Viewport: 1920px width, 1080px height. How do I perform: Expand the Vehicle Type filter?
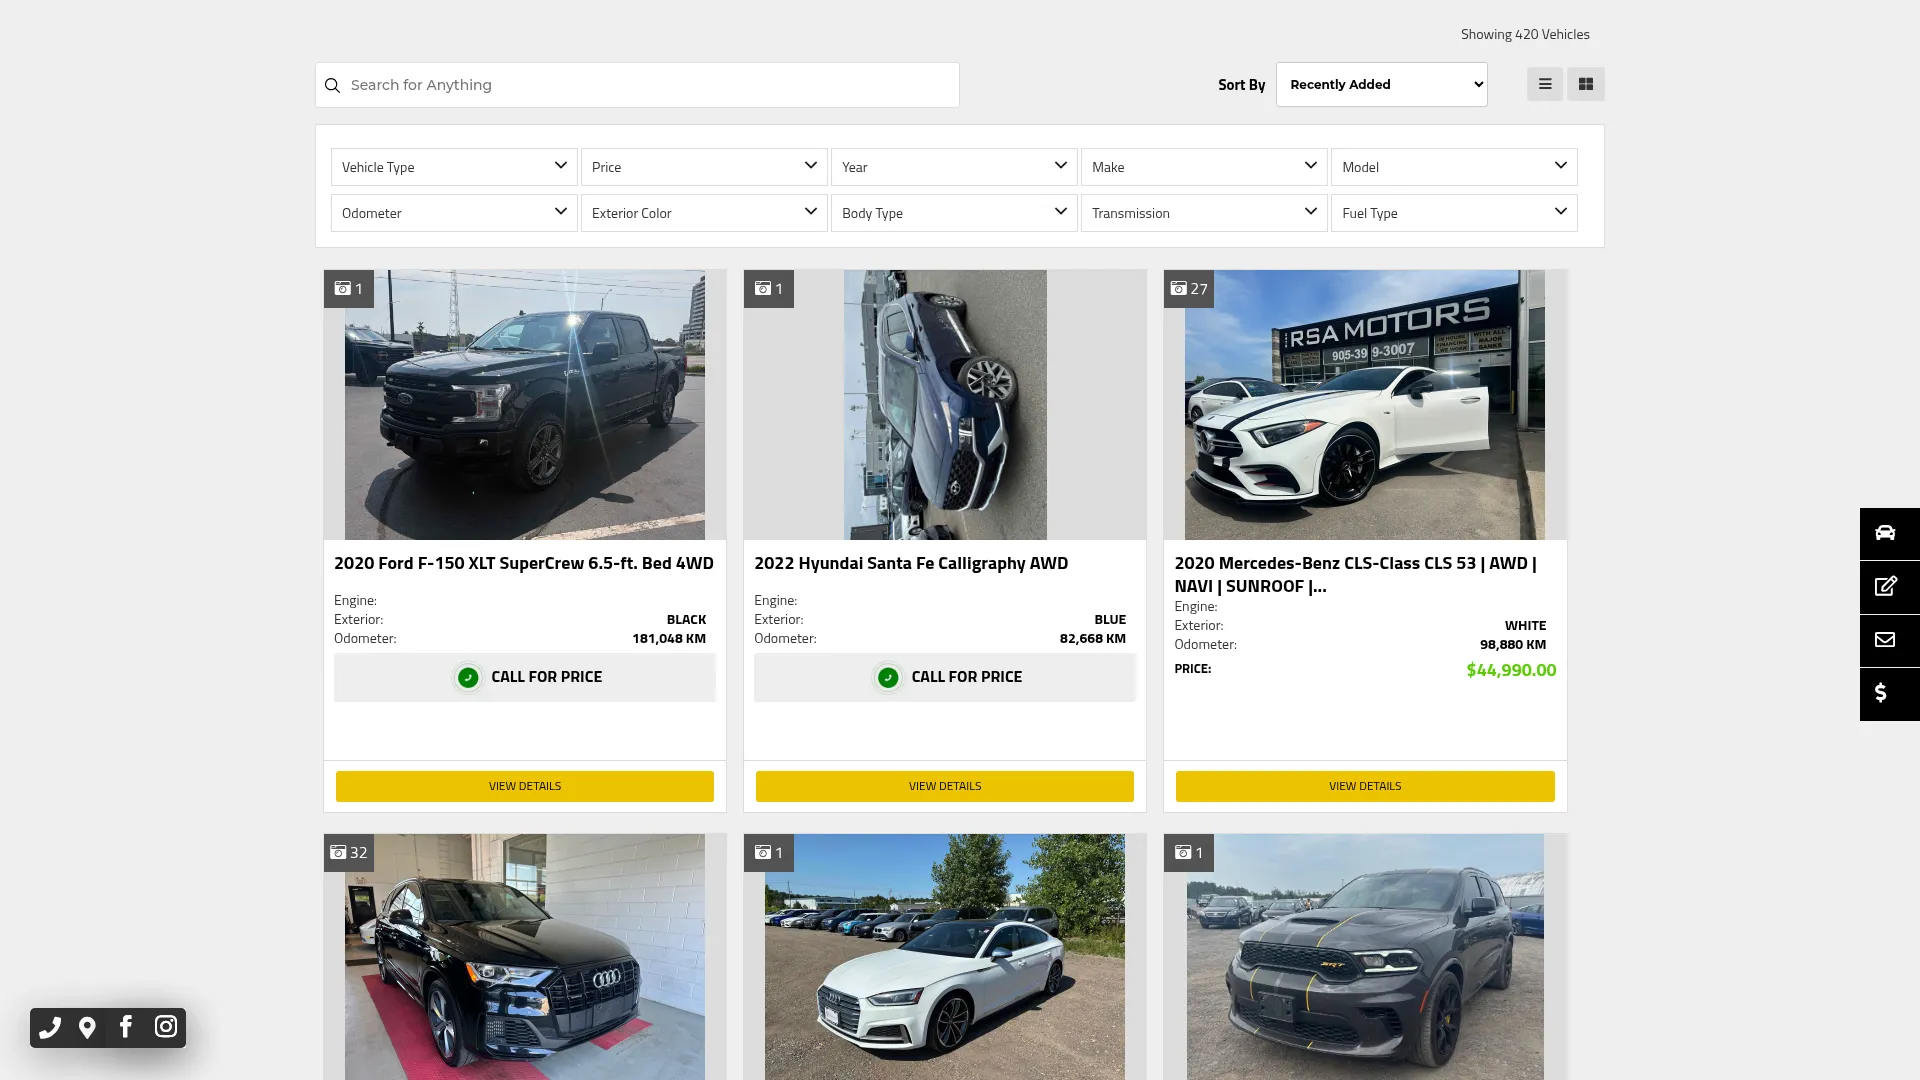pyautogui.click(x=454, y=167)
